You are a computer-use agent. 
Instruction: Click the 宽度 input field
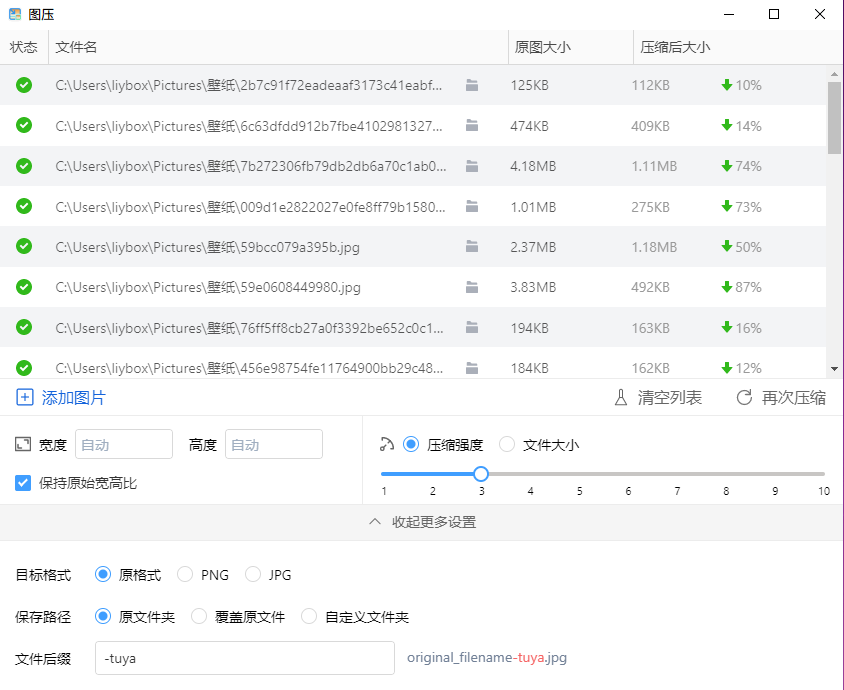pos(124,444)
